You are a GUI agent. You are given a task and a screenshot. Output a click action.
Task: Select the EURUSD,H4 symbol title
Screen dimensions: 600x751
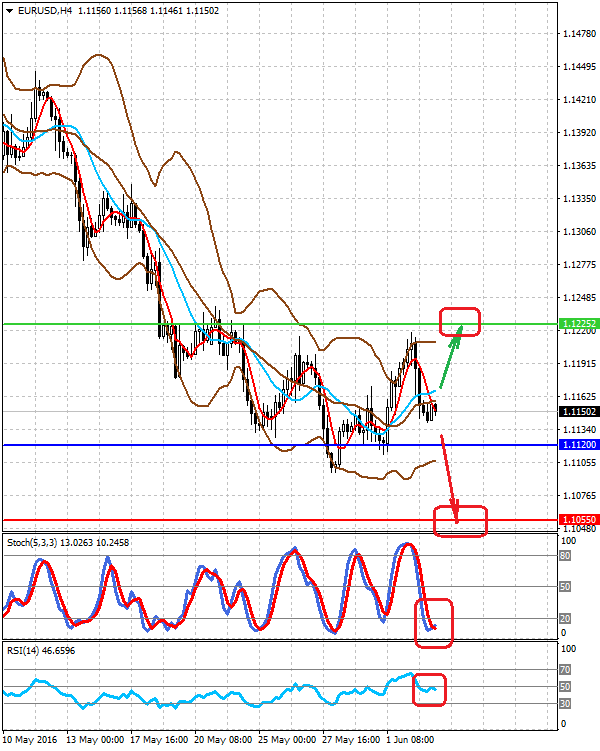pyautogui.click(x=45, y=11)
